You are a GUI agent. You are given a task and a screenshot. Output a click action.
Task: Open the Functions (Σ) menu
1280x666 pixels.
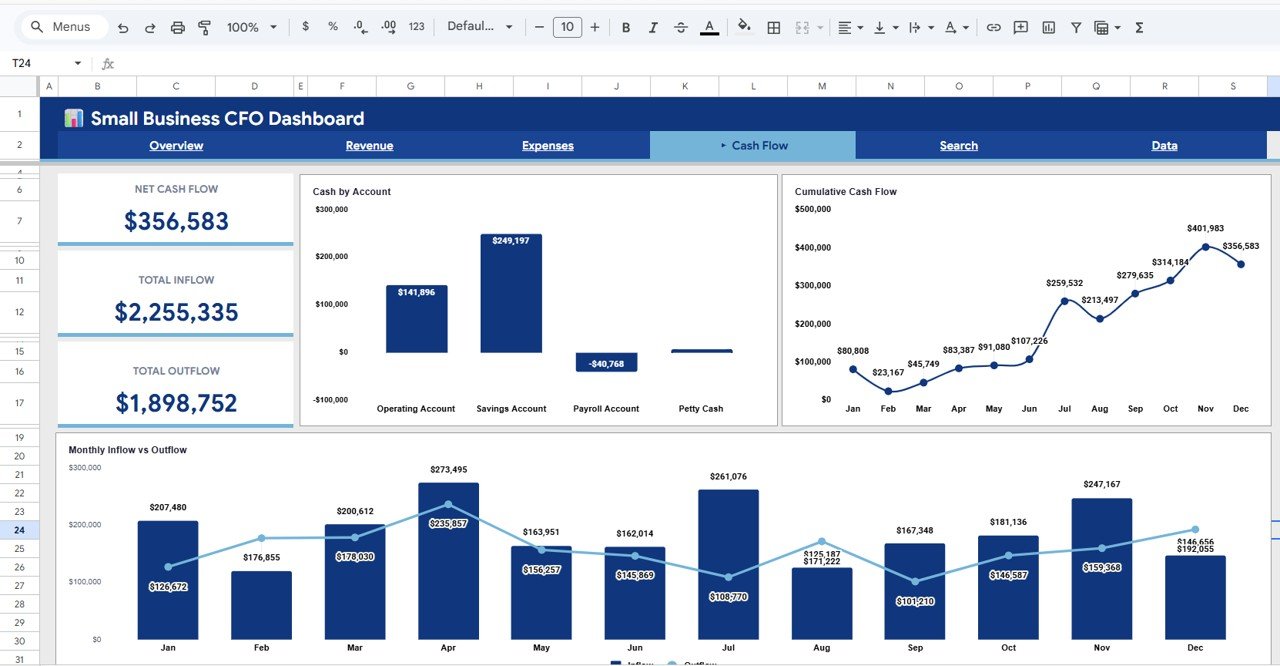pyautogui.click(x=1138, y=27)
